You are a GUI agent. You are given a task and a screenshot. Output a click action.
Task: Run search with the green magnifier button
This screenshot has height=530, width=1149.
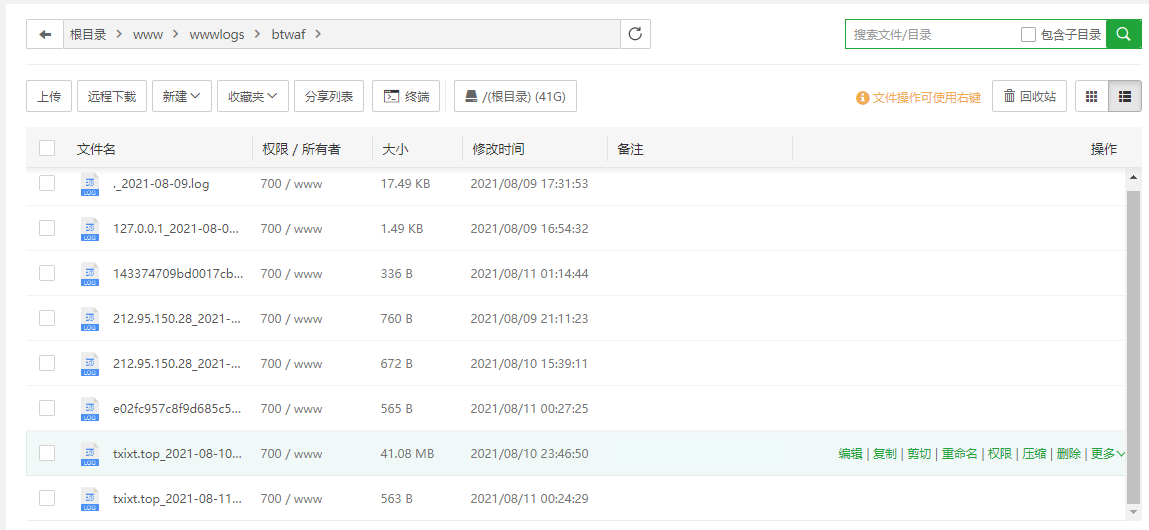(1123, 34)
